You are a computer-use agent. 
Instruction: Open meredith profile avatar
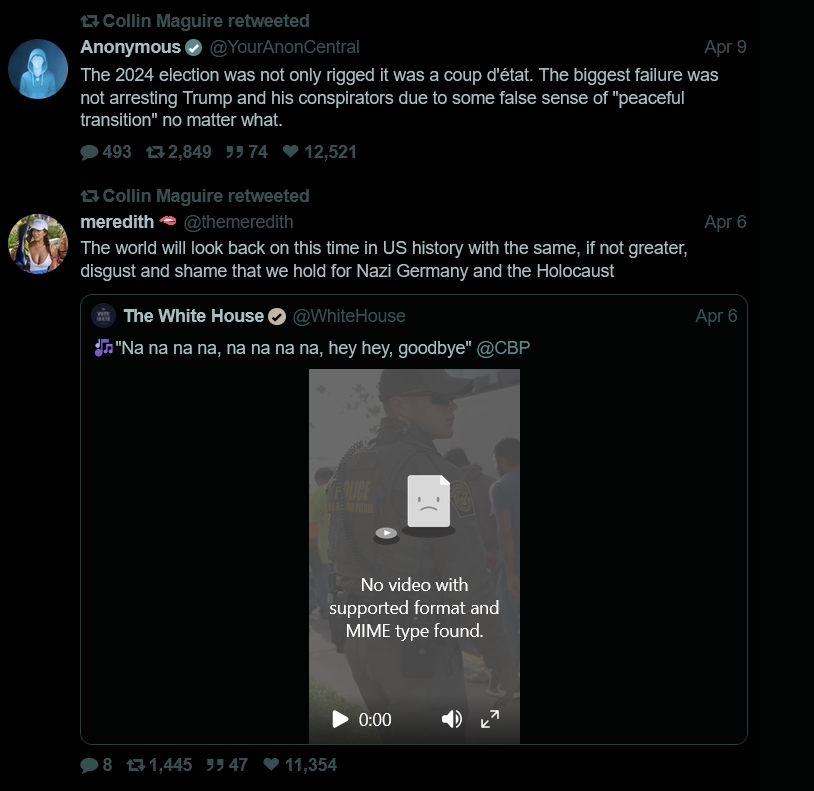pos(38,244)
